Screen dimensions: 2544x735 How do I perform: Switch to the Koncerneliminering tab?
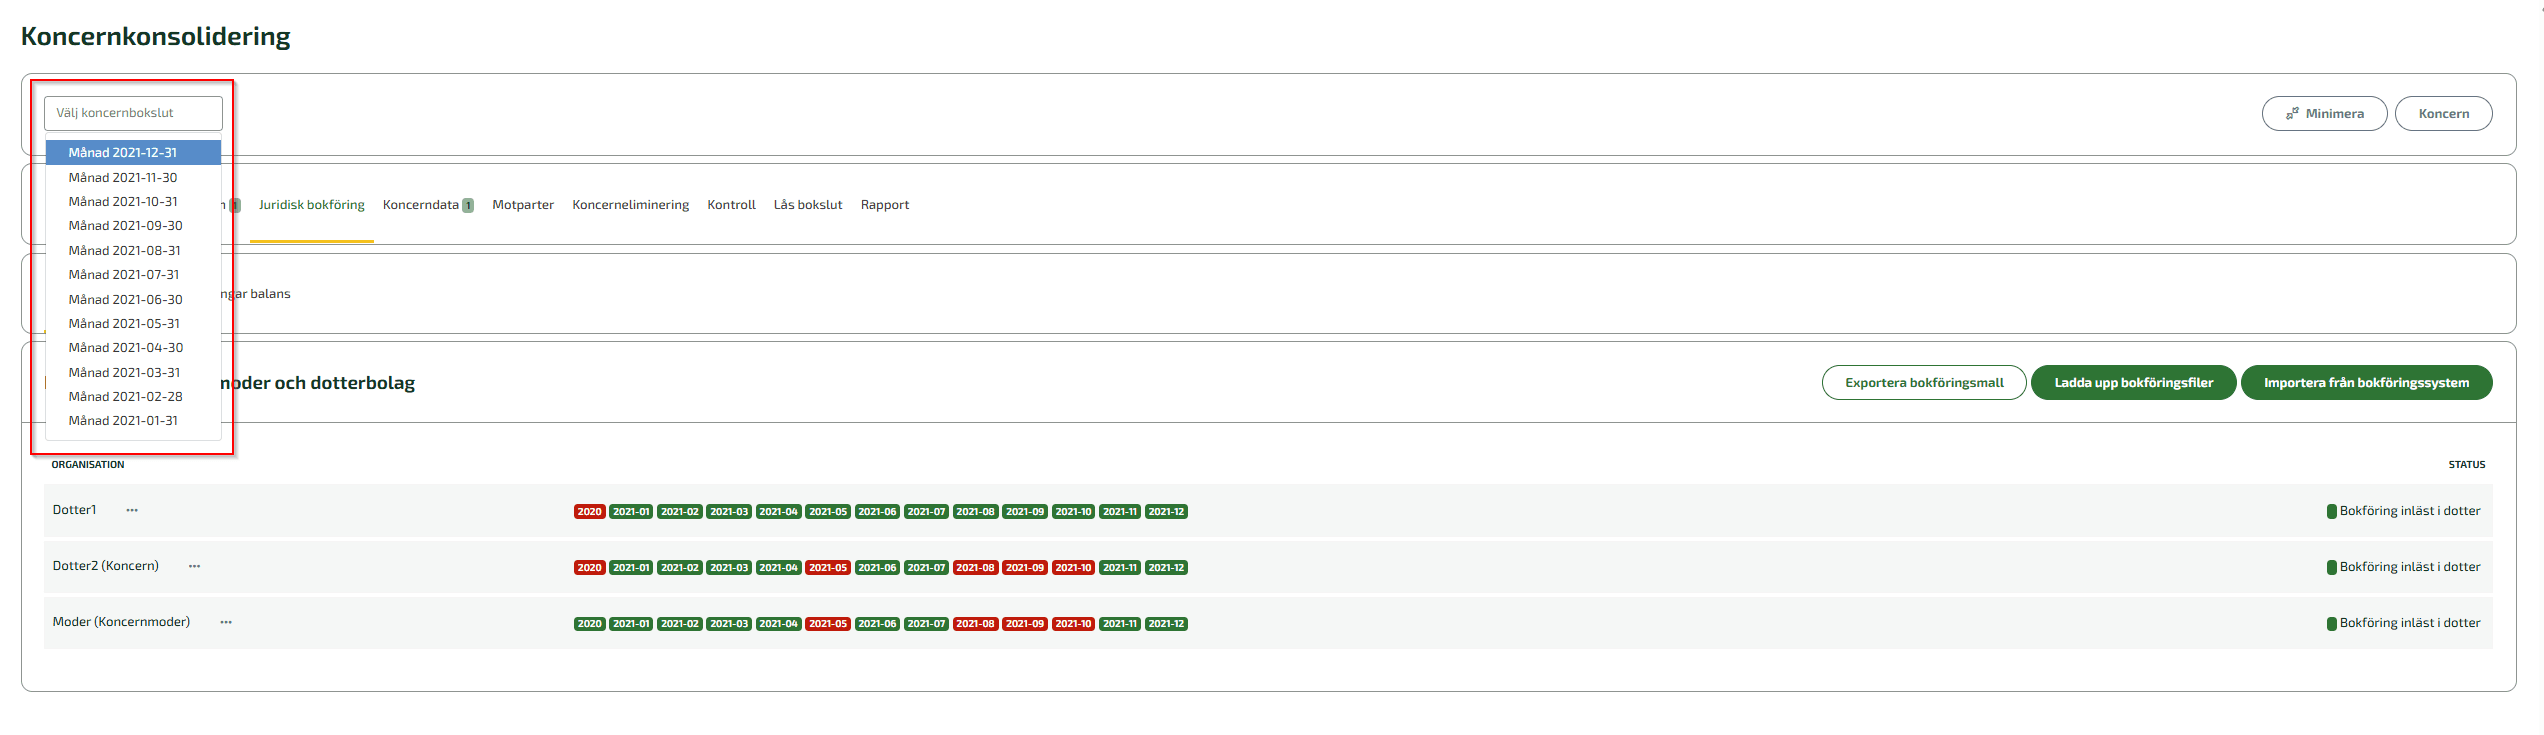pos(630,205)
